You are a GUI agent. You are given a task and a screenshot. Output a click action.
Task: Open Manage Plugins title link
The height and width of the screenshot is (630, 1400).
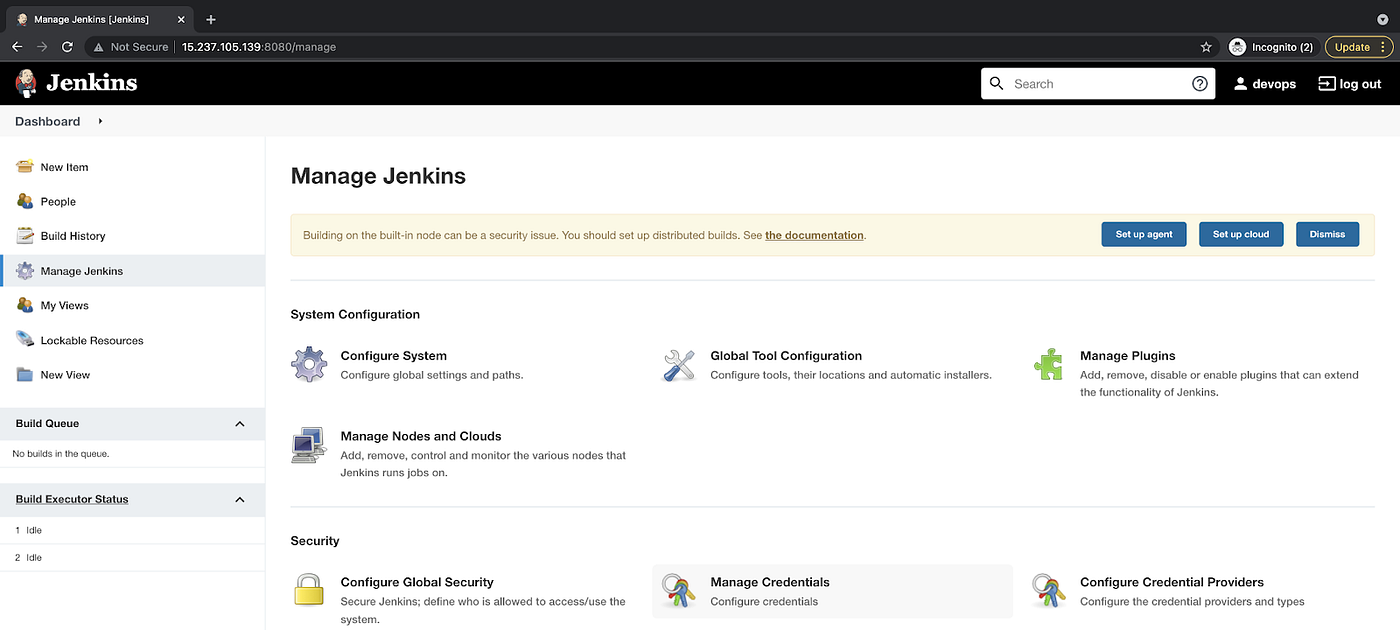pyautogui.click(x=1127, y=355)
